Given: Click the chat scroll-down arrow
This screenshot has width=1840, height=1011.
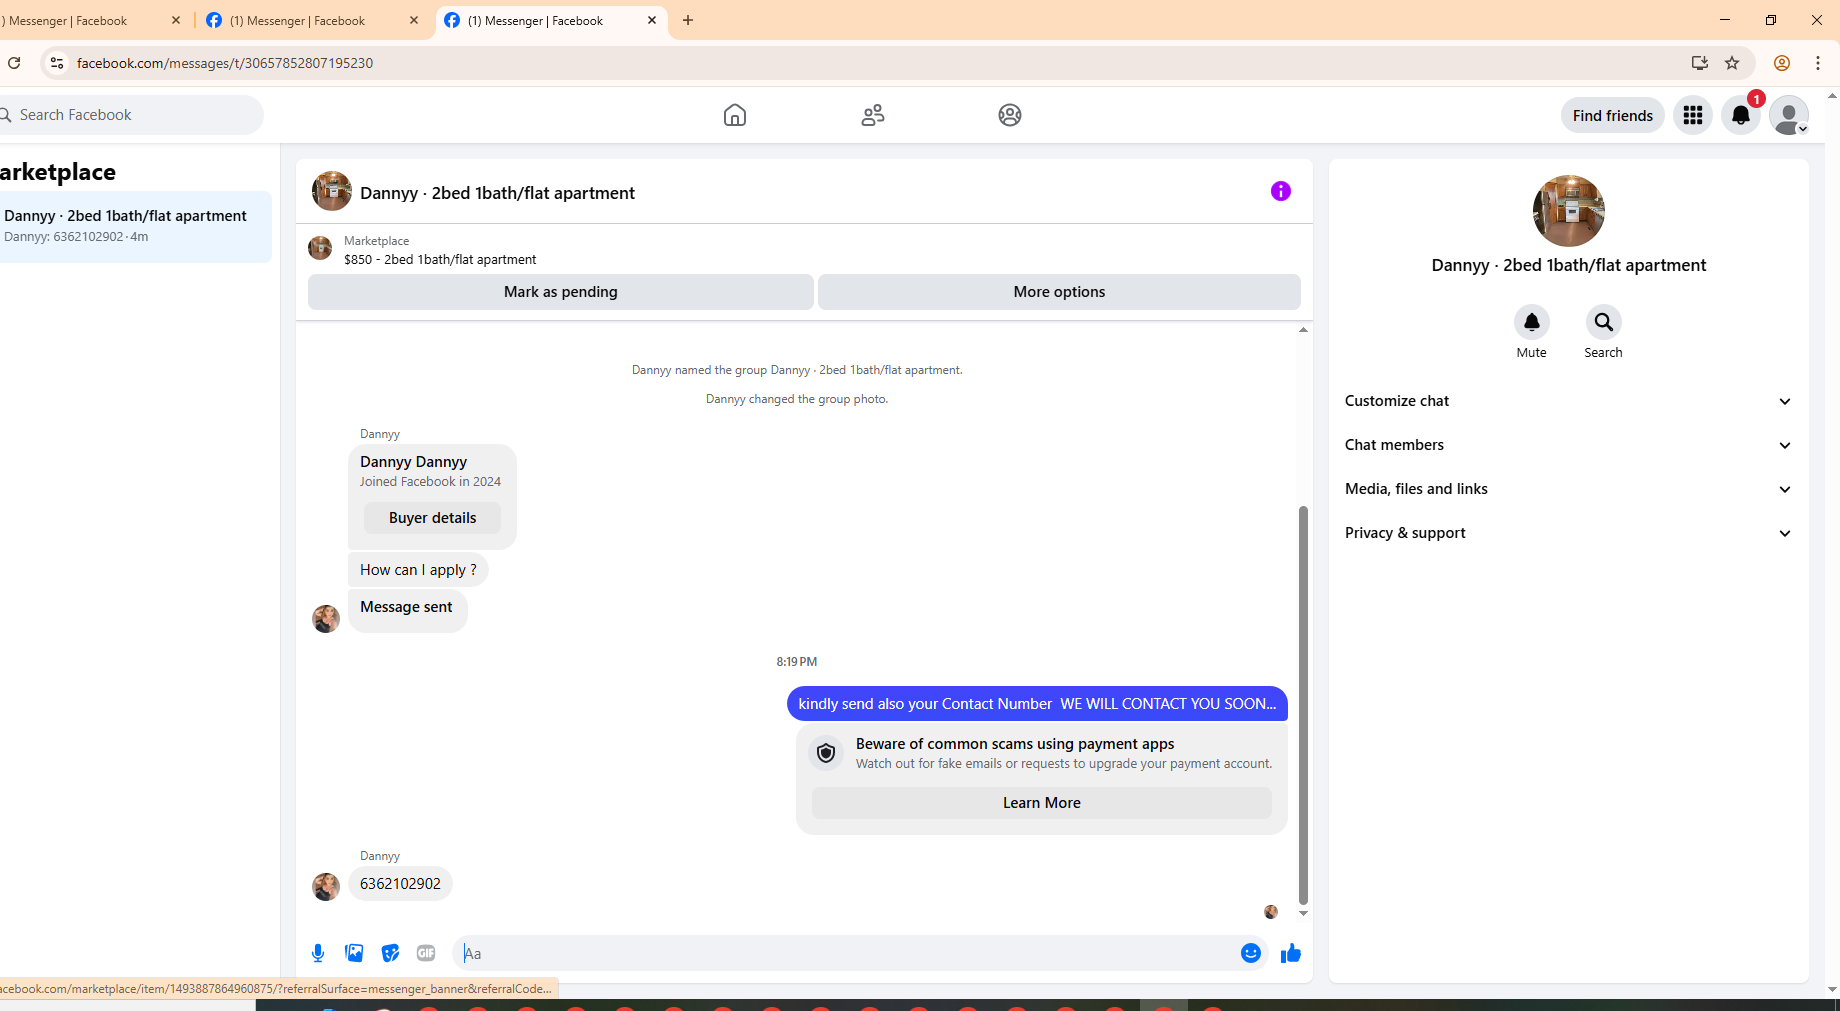Looking at the screenshot, I should (1303, 913).
